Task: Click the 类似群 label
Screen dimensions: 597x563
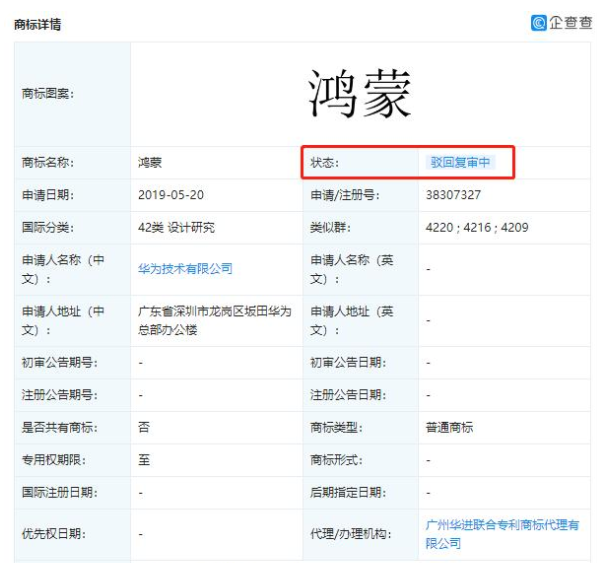Action: (x=330, y=228)
